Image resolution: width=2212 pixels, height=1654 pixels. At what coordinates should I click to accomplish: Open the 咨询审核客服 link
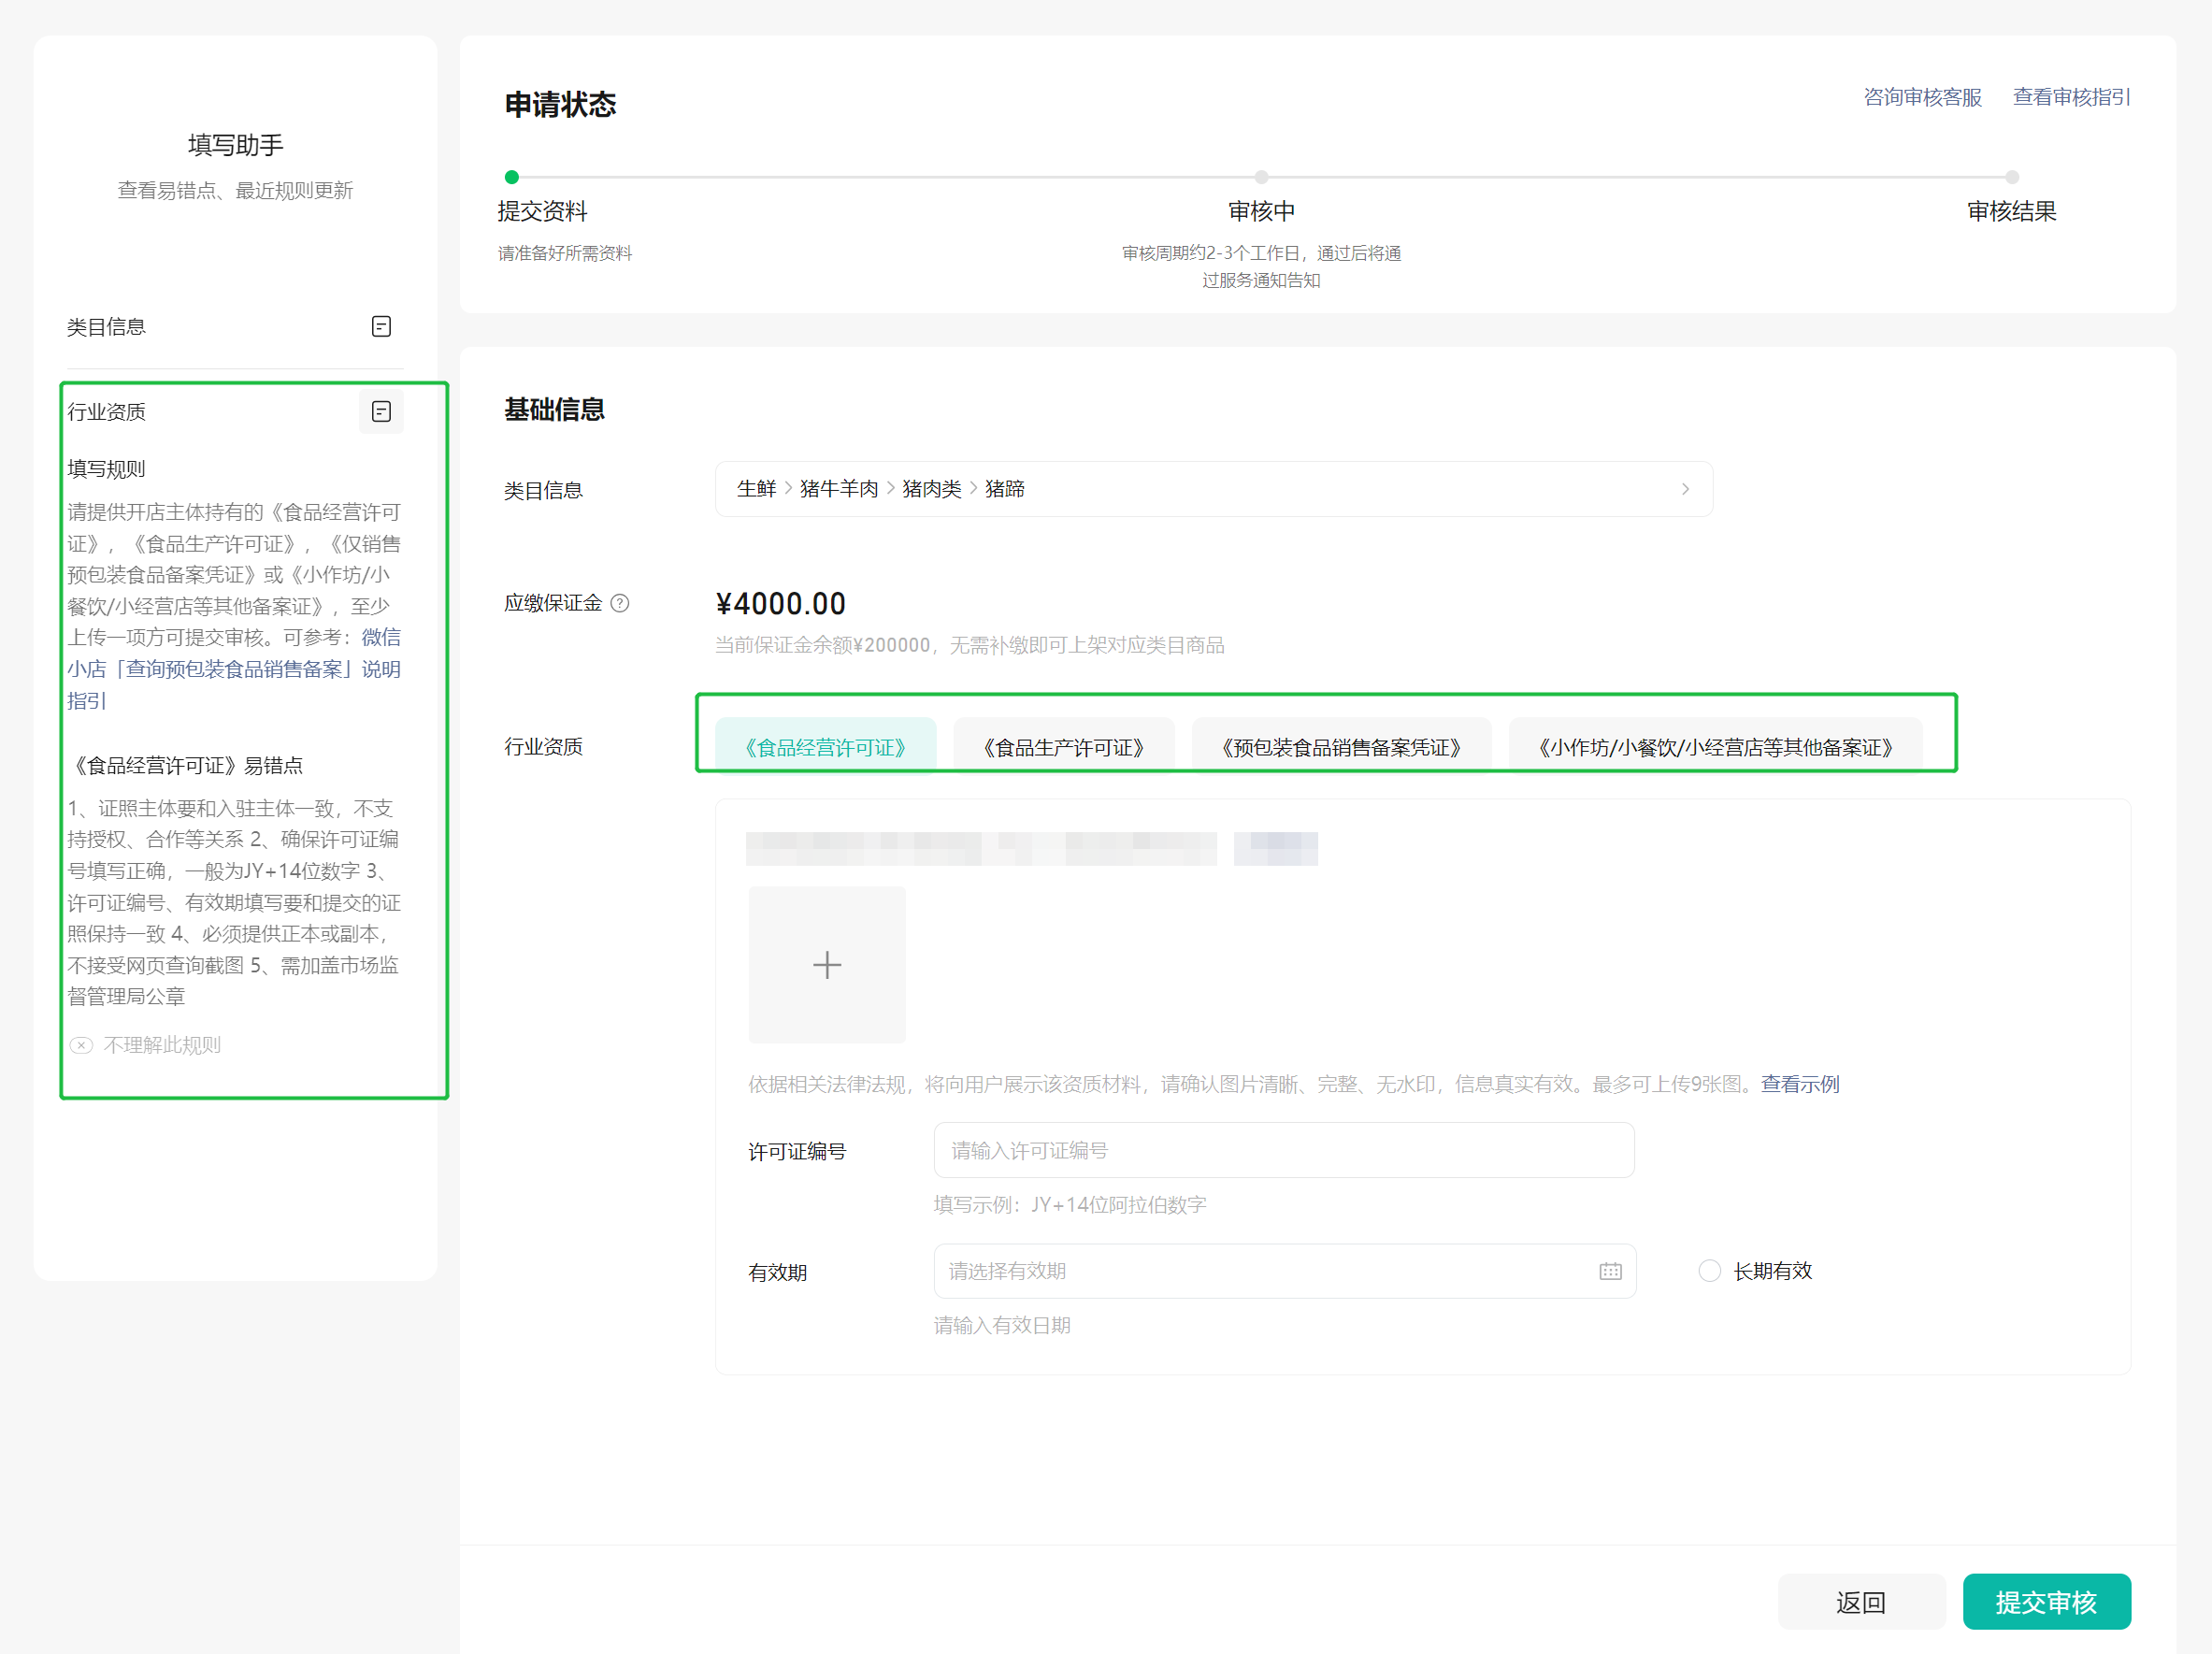point(1922,97)
